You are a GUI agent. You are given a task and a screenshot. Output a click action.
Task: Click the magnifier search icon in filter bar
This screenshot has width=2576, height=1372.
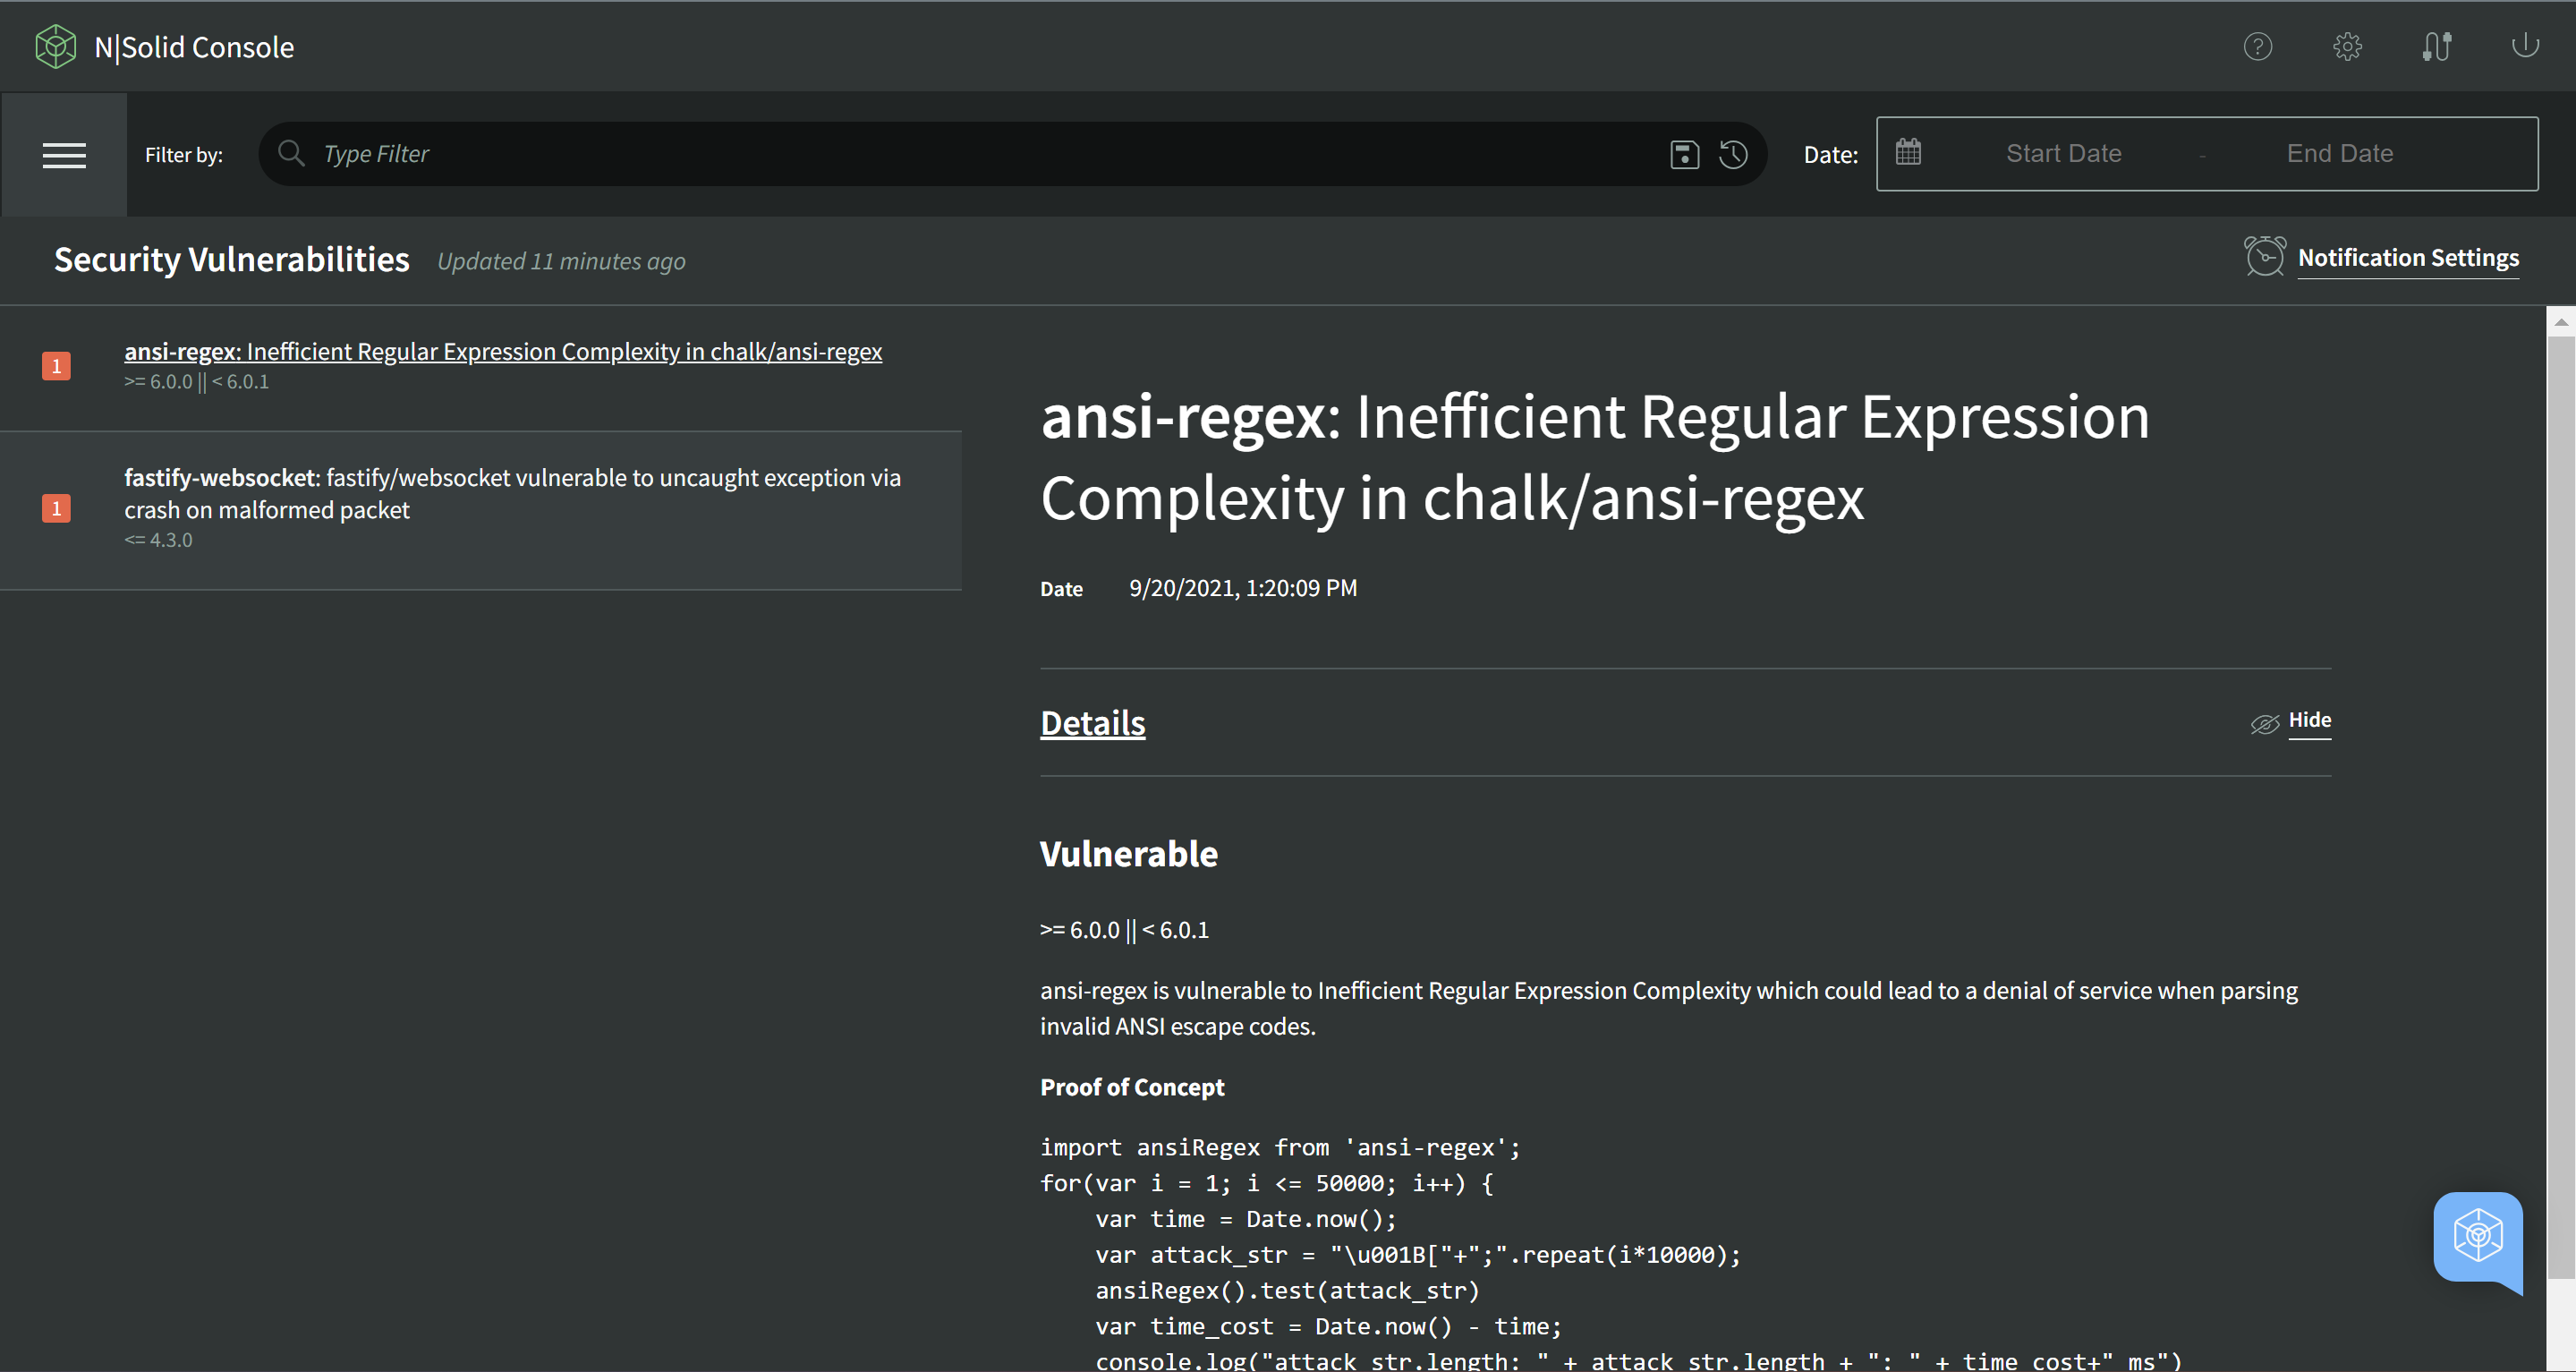pyautogui.click(x=291, y=153)
